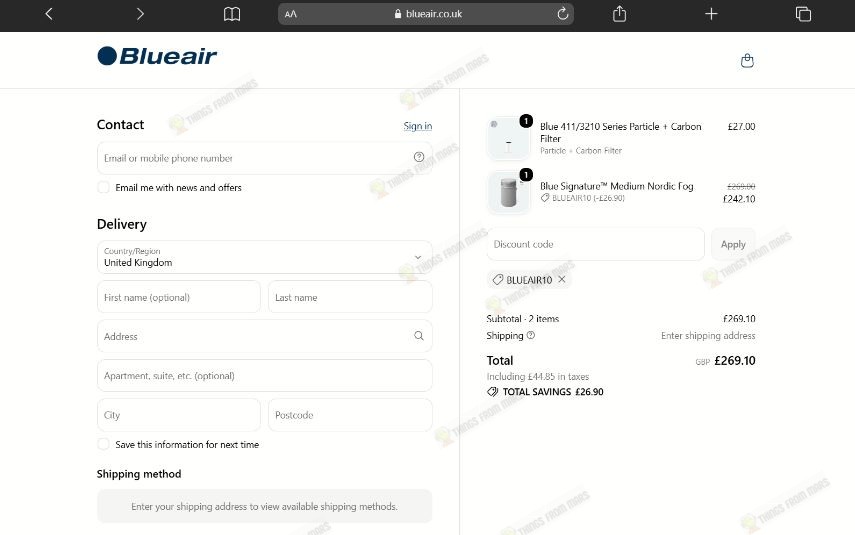855x535 pixels.
Task: Click the First name (optional) field
Action: (x=179, y=297)
